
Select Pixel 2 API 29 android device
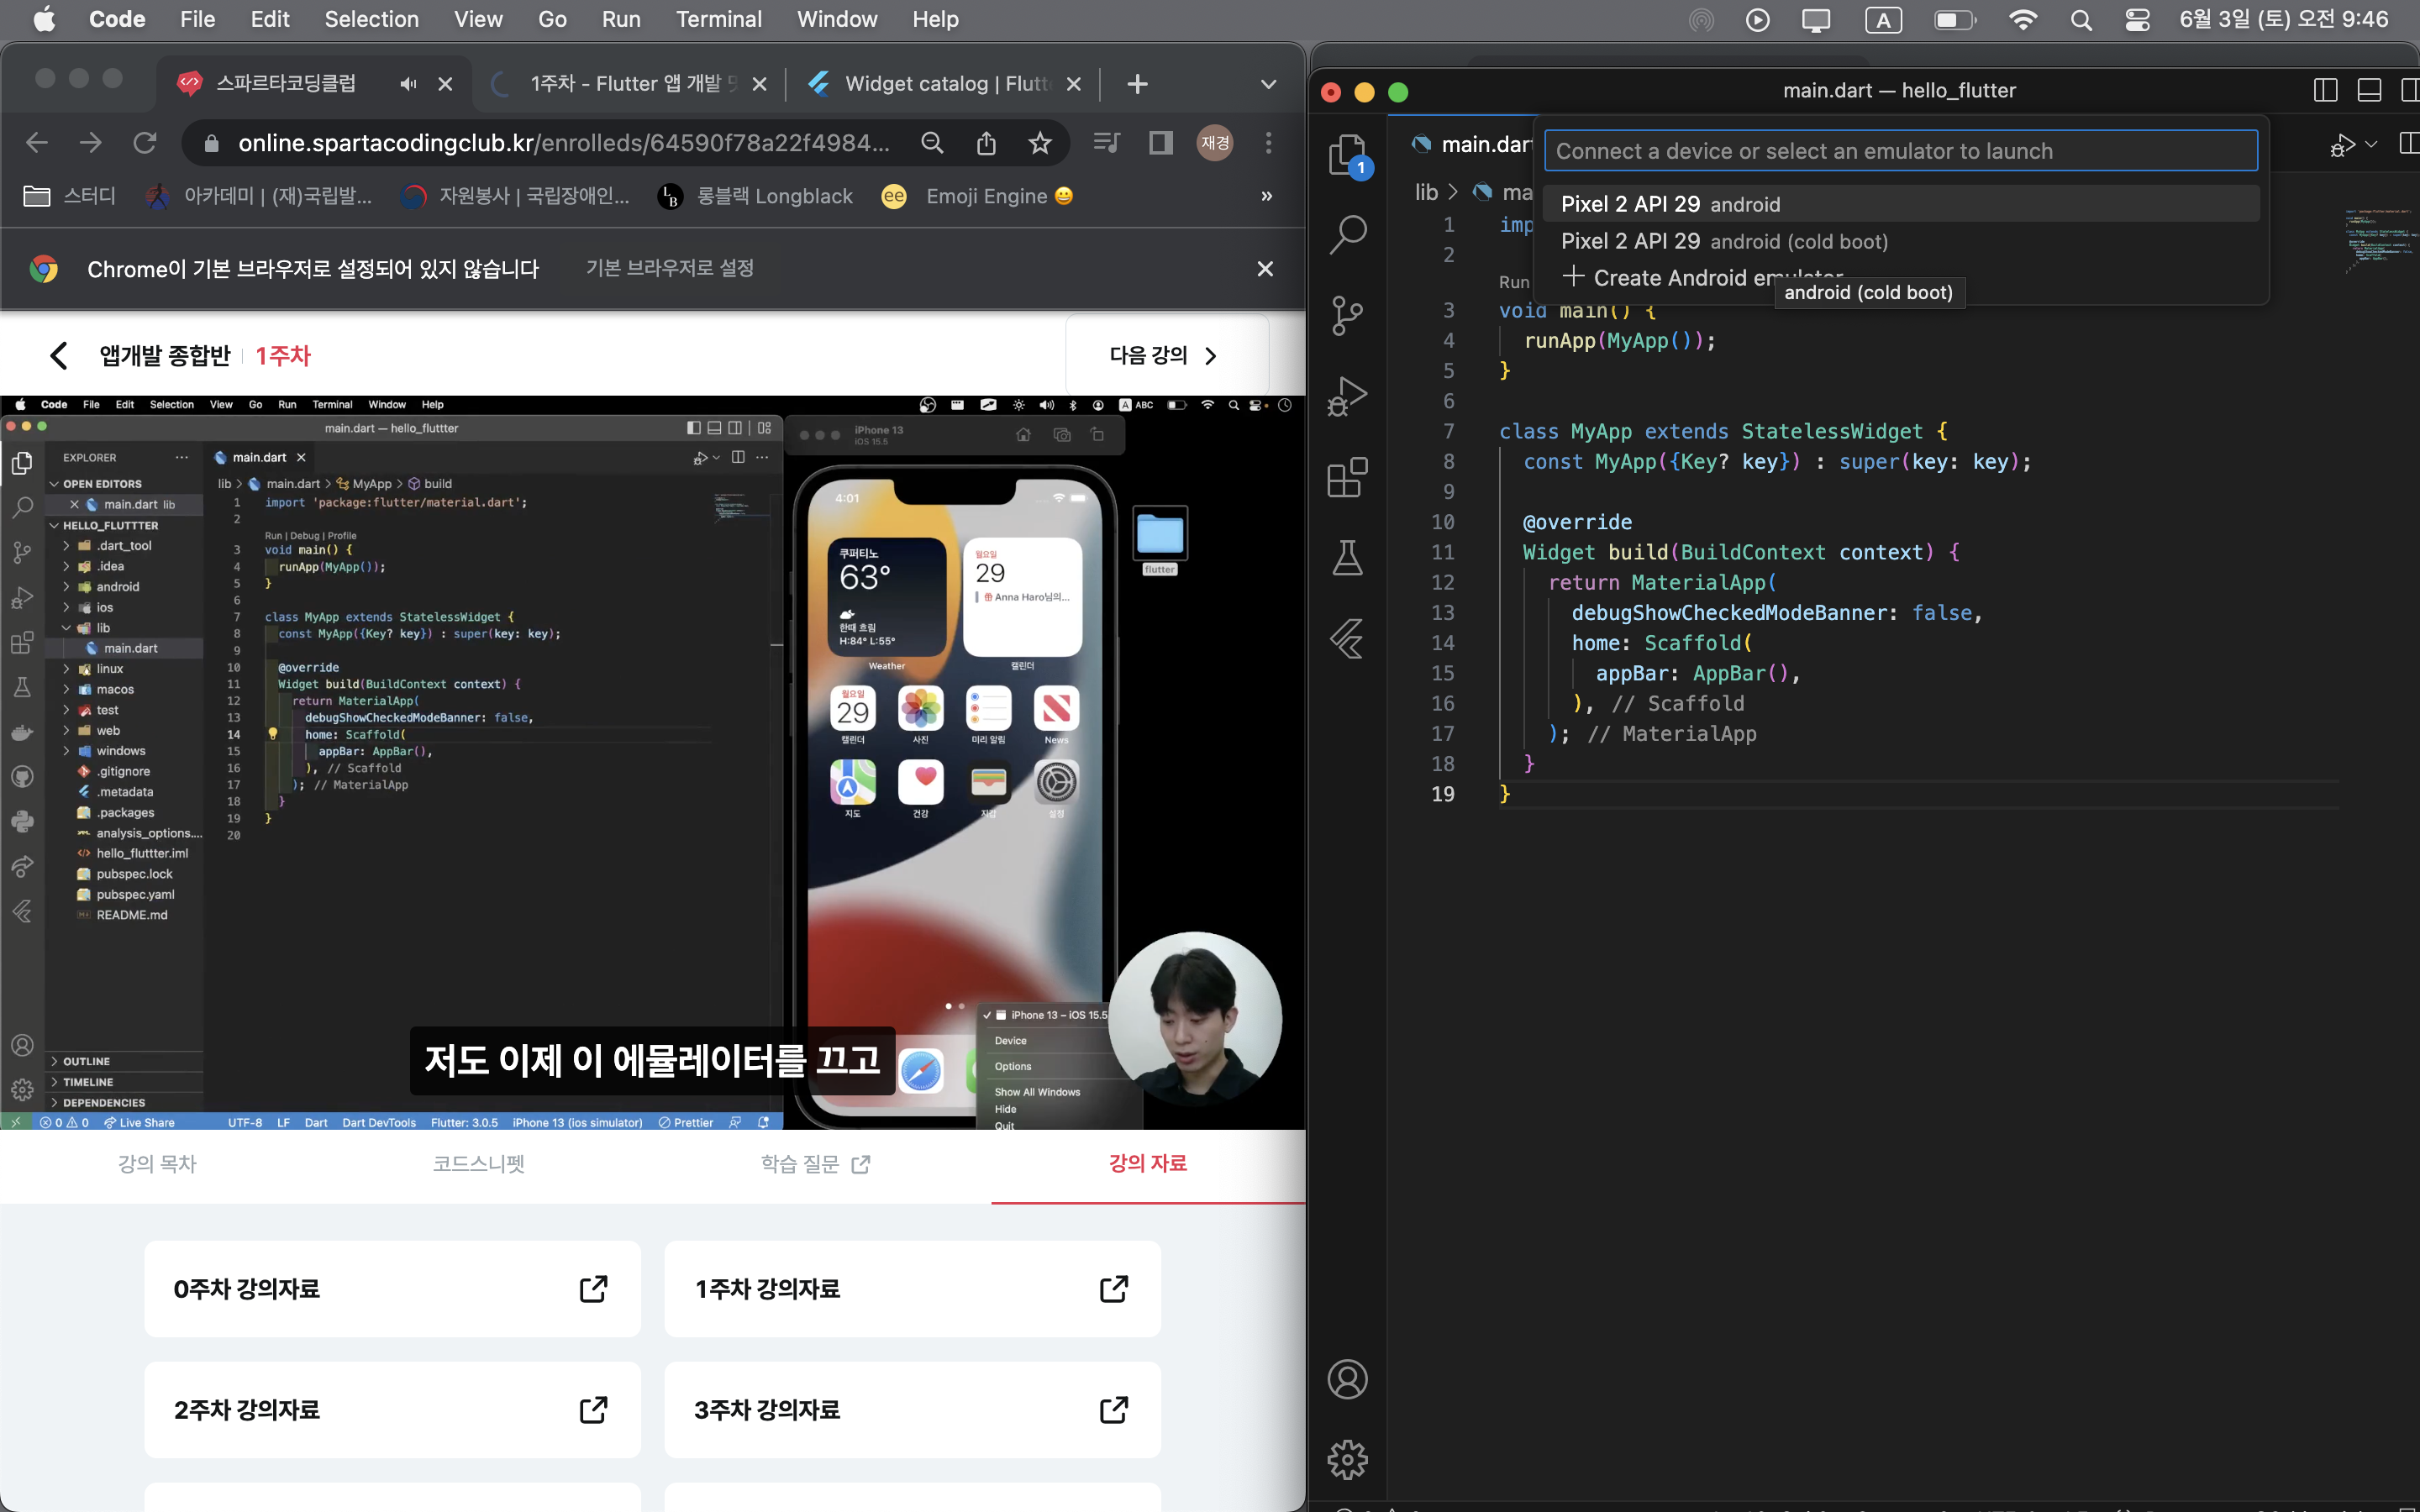1900,204
